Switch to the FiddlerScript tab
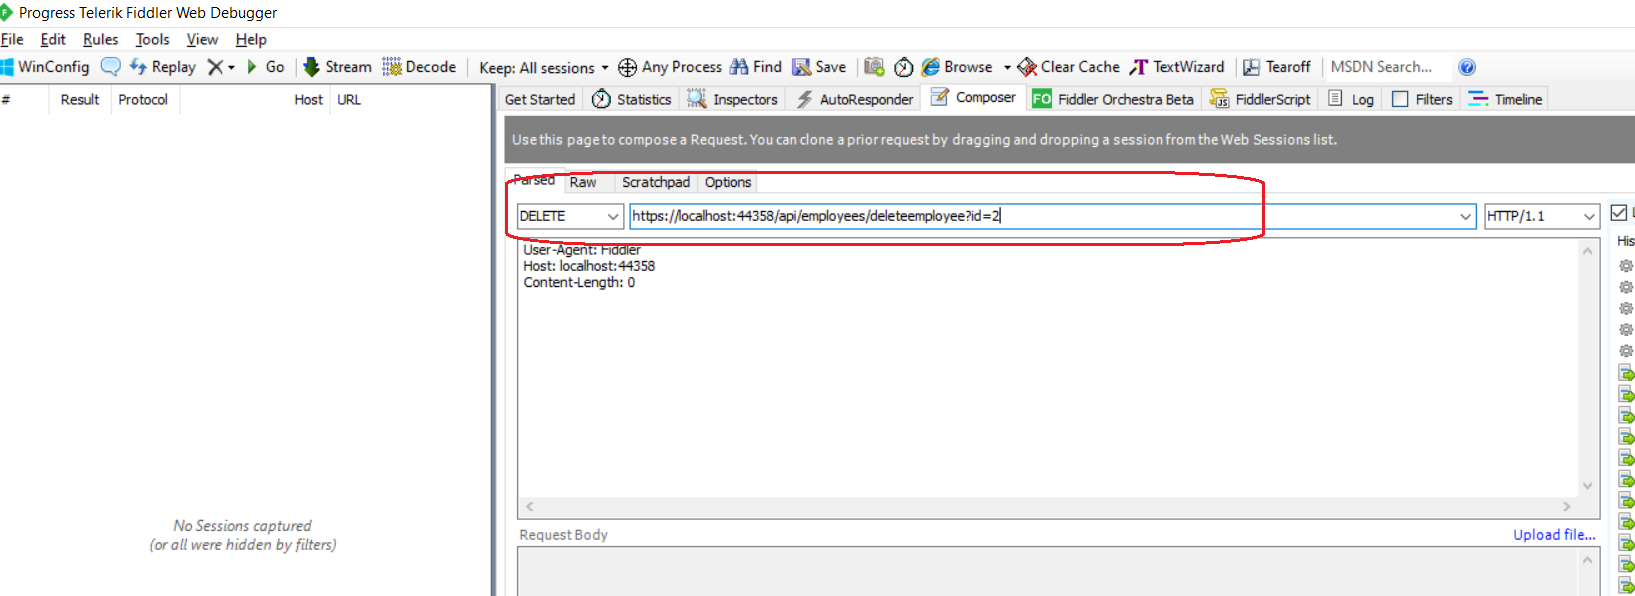The height and width of the screenshot is (596, 1635). tap(1260, 99)
